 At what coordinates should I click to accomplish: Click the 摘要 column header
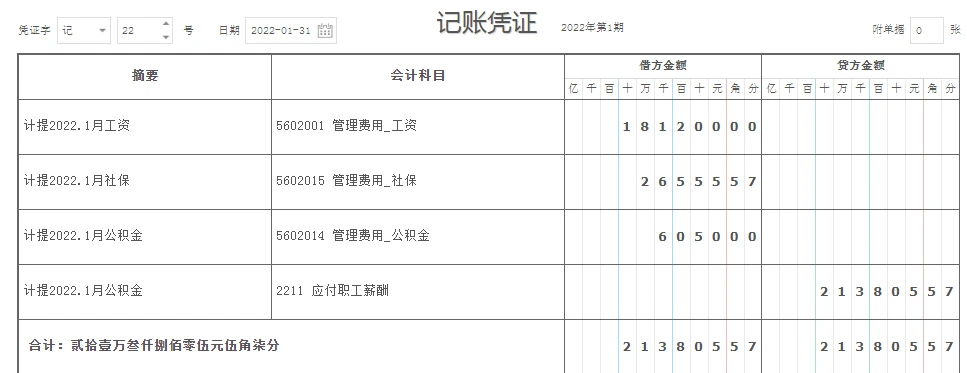[145, 76]
